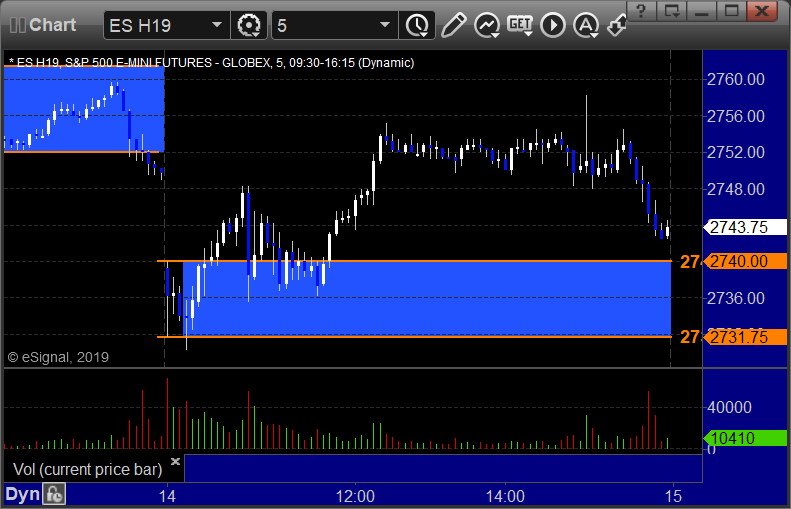Click the 2756.00 price axis label
Screen dimensions: 791x509
coord(736,116)
